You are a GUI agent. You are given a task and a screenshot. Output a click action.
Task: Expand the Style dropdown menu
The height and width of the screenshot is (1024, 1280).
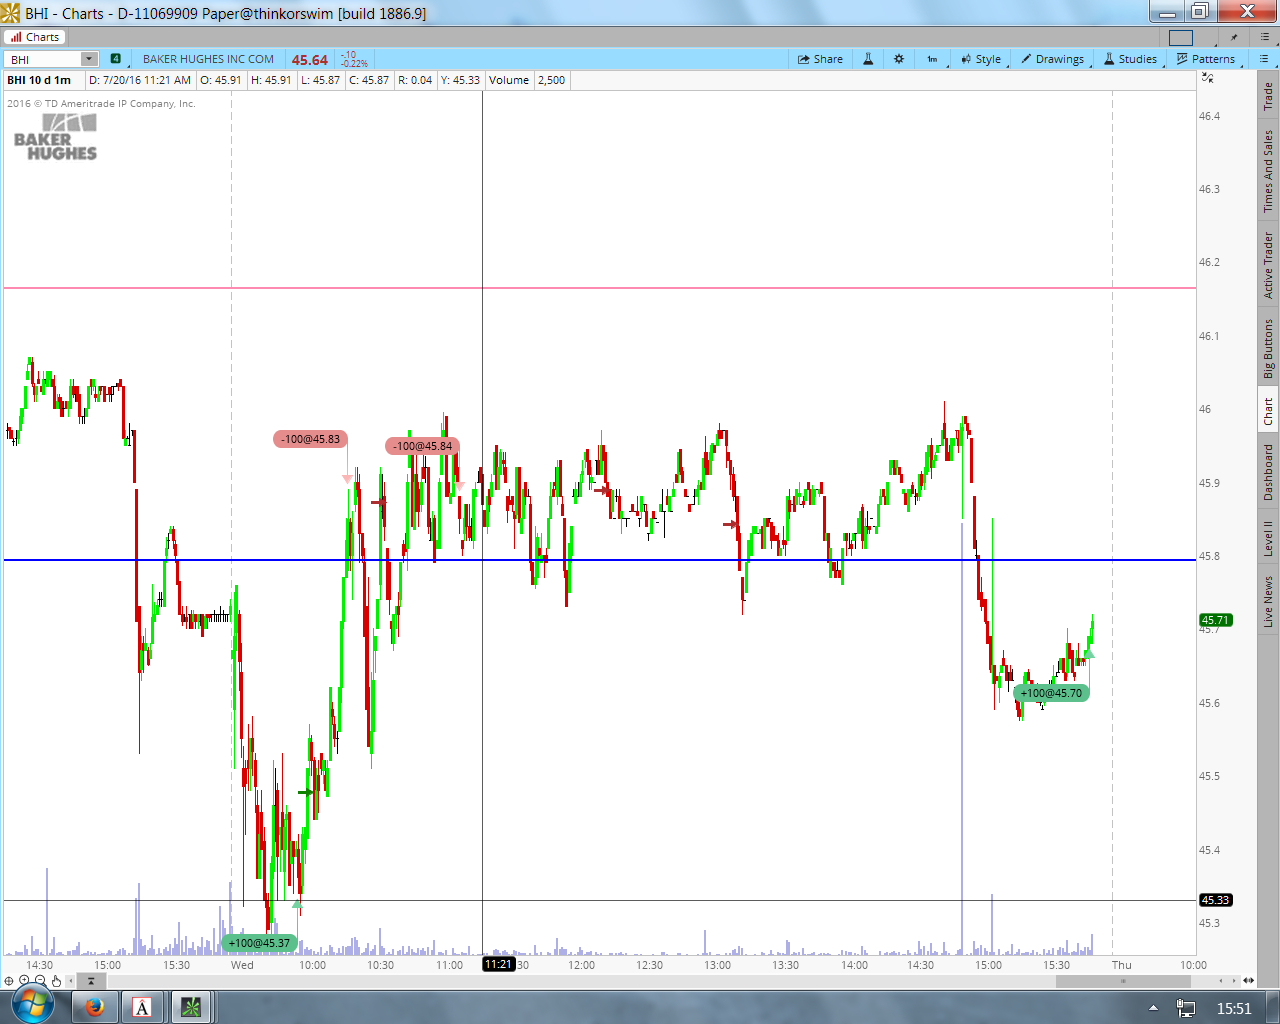tap(981, 59)
